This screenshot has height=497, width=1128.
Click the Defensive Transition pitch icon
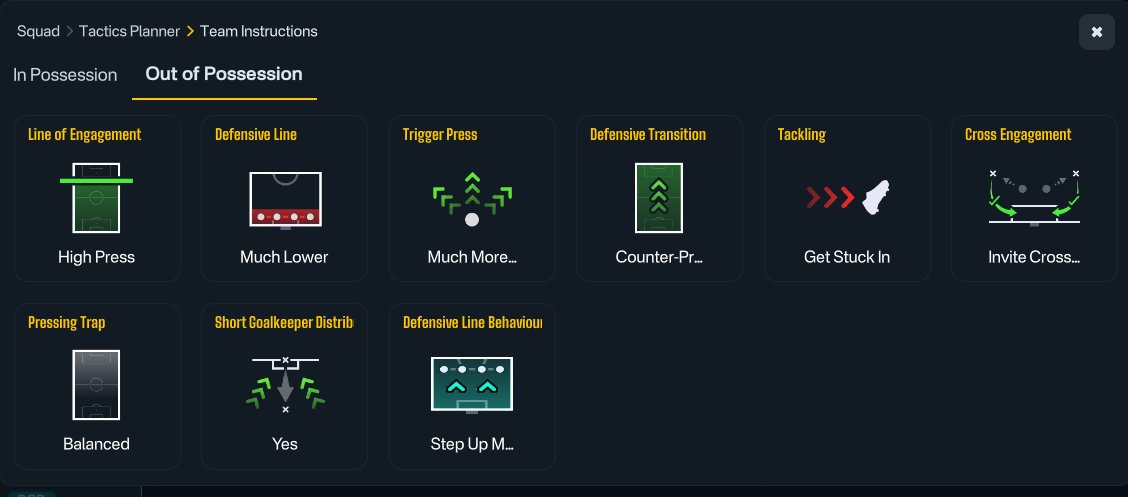coord(659,198)
